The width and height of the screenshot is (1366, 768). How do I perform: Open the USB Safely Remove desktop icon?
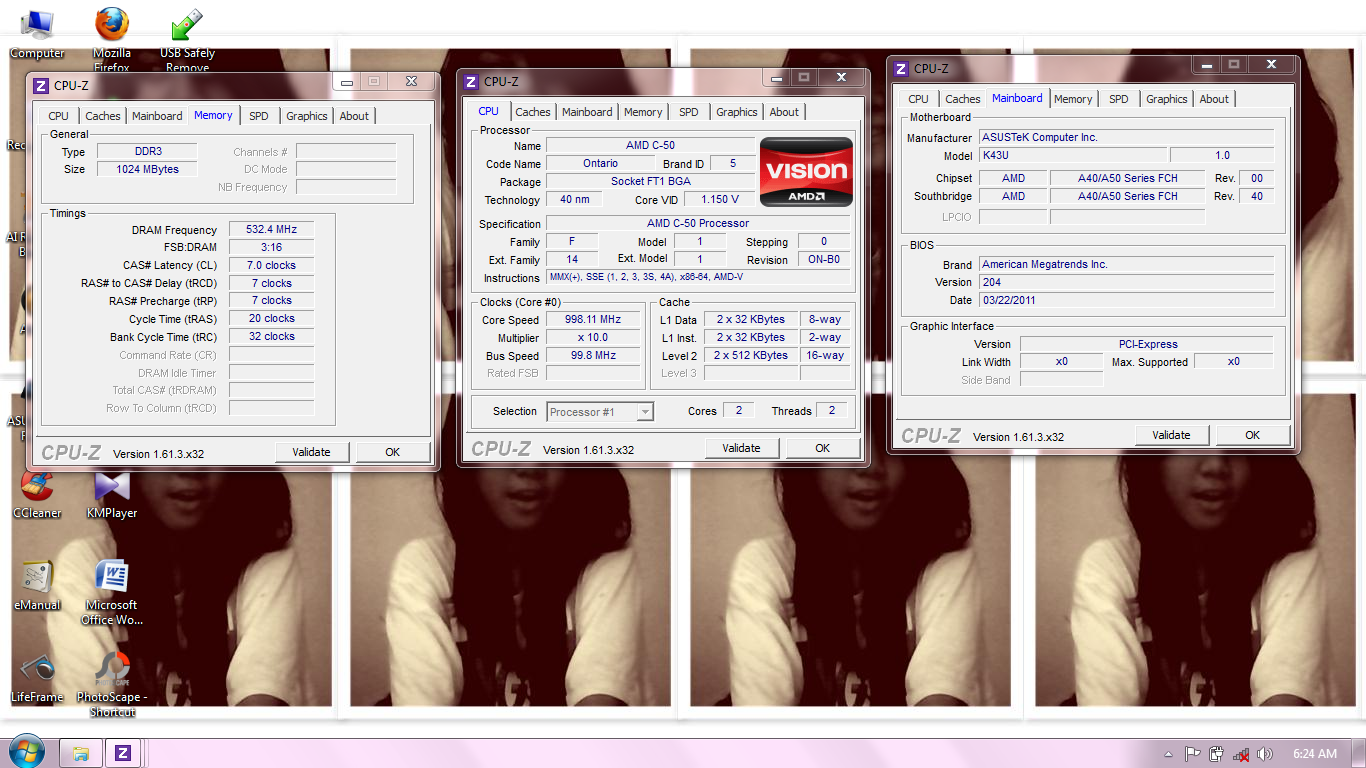pyautogui.click(x=187, y=38)
